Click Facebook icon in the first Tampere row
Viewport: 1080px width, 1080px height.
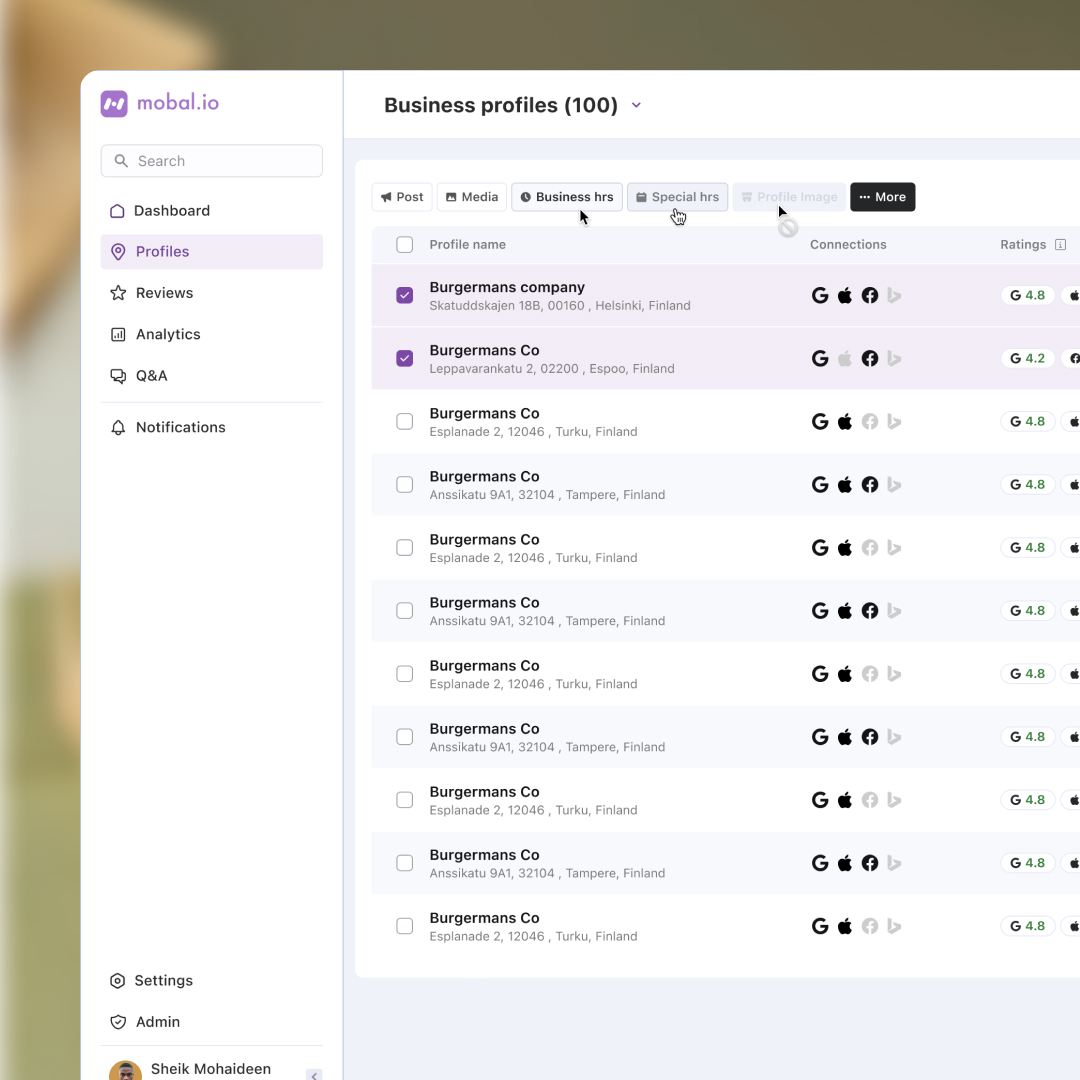tap(870, 484)
